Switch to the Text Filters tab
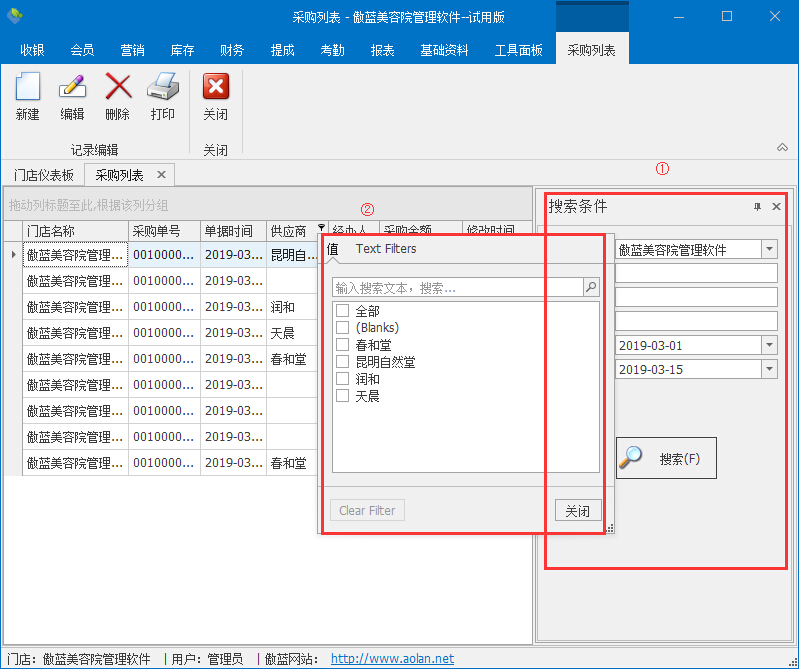The width and height of the screenshot is (799, 669). [x=386, y=249]
